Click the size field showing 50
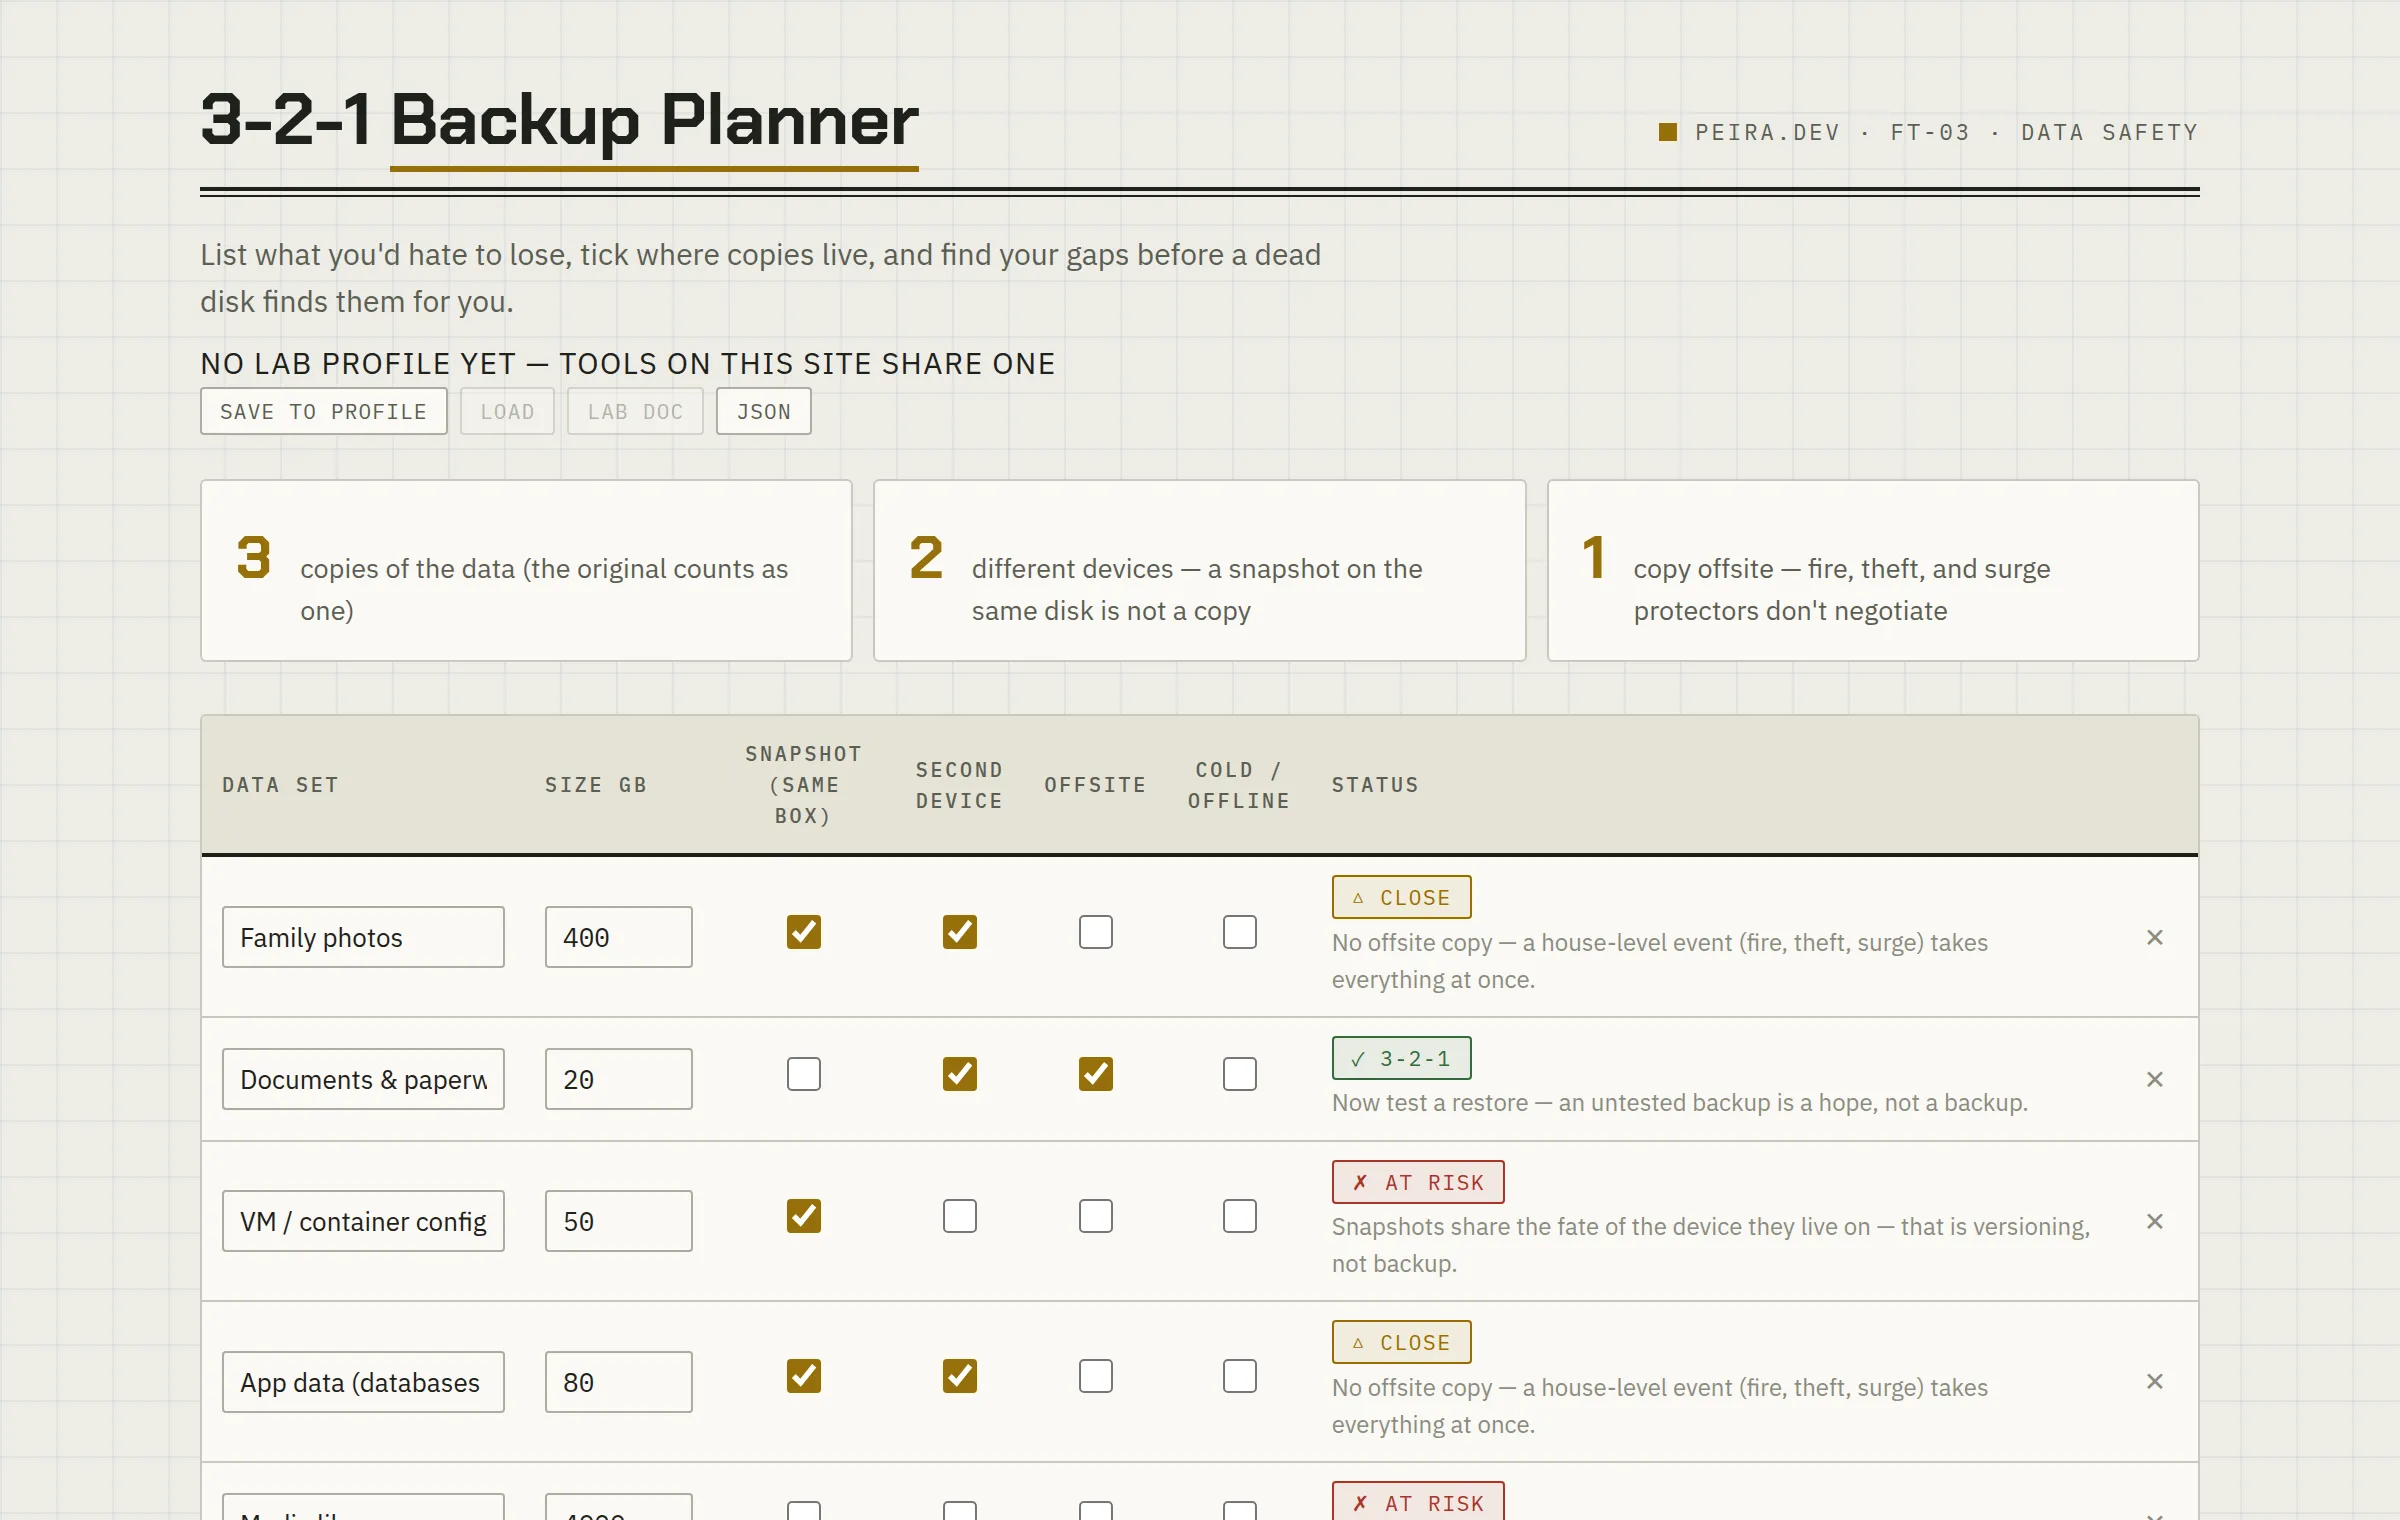Image resolution: width=2400 pixels, height=1520 pixels. click(618, 1221)
